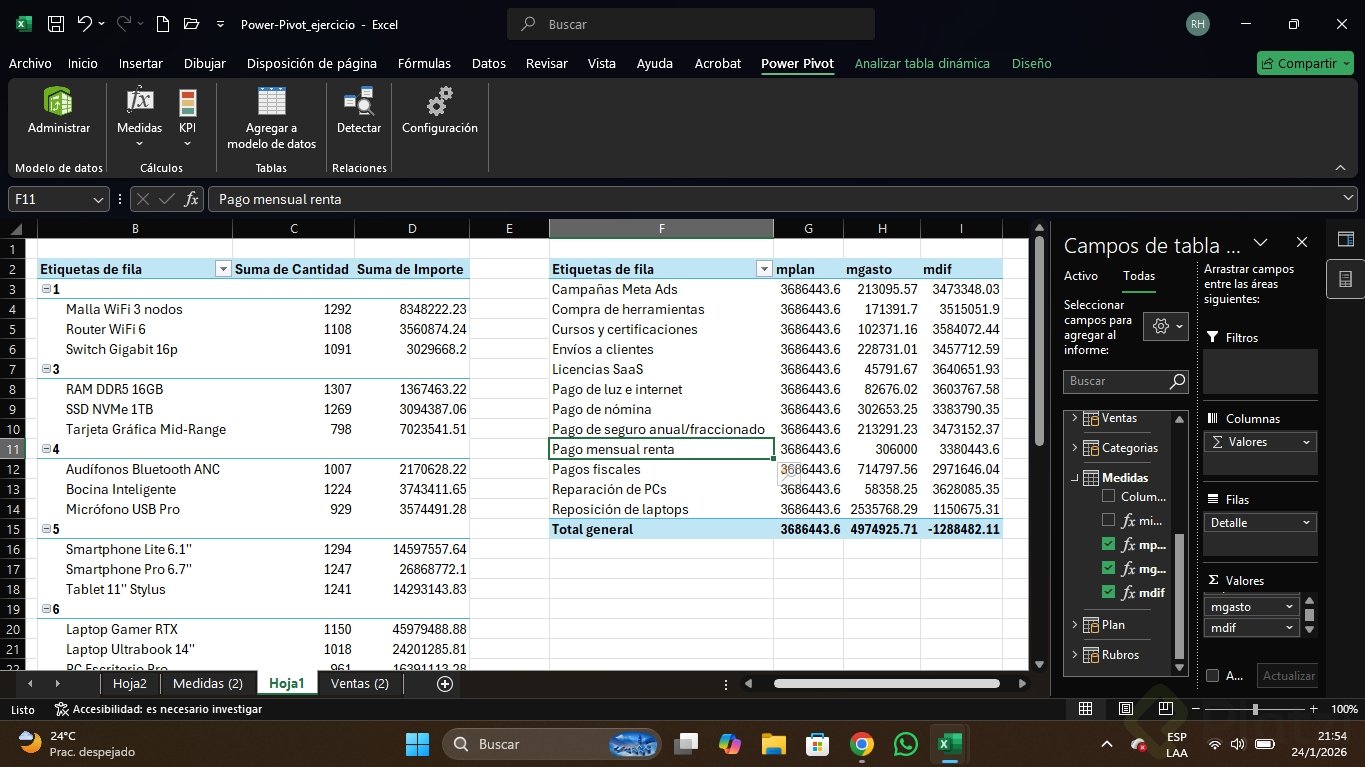Open the Administrar data model icon

(58, 111)
